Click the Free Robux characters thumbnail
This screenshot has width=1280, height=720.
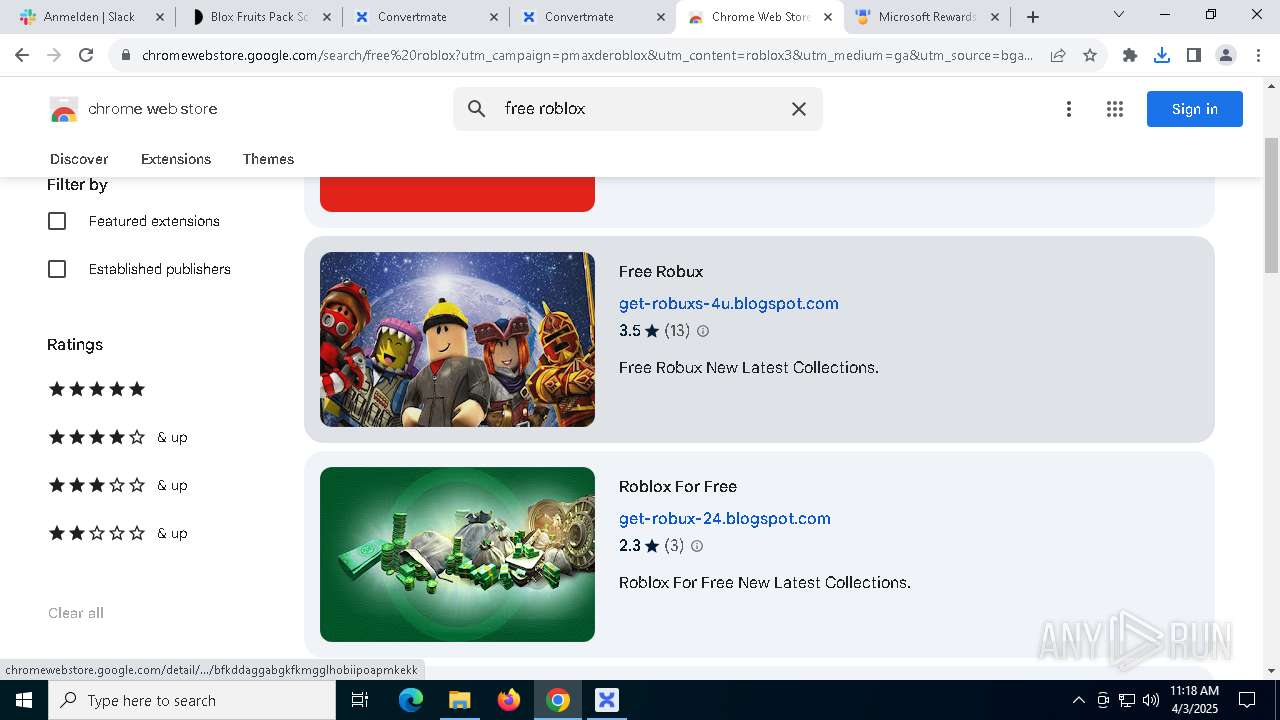pos(457,339)
